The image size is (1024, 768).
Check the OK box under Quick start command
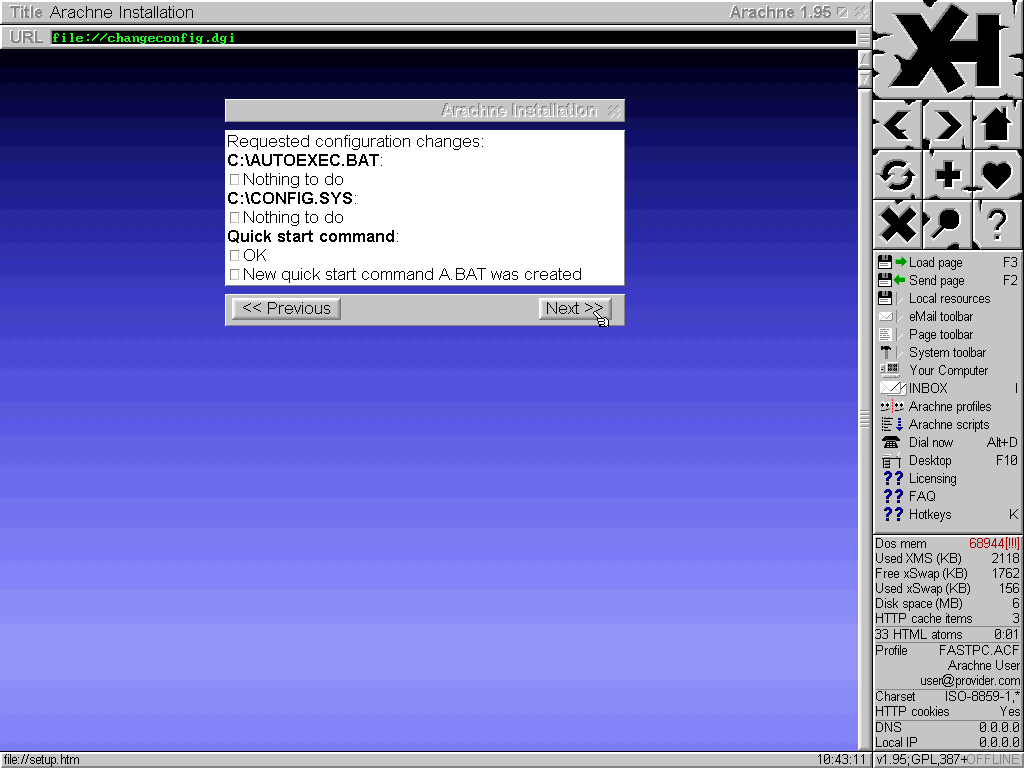(x=234, y=255)
